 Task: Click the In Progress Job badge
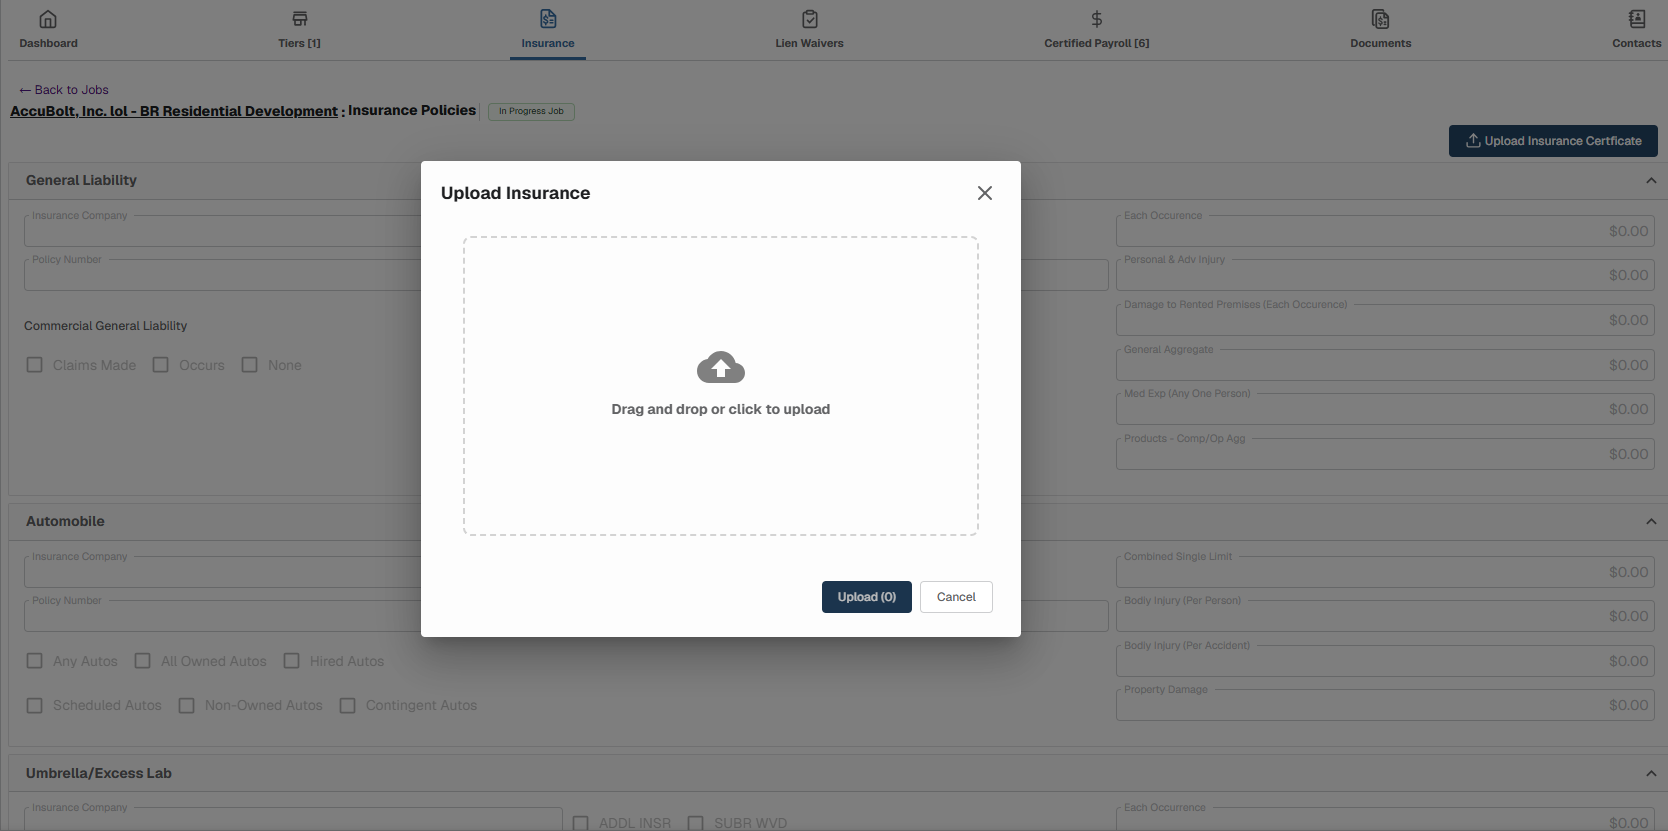[x=531, y=112]
